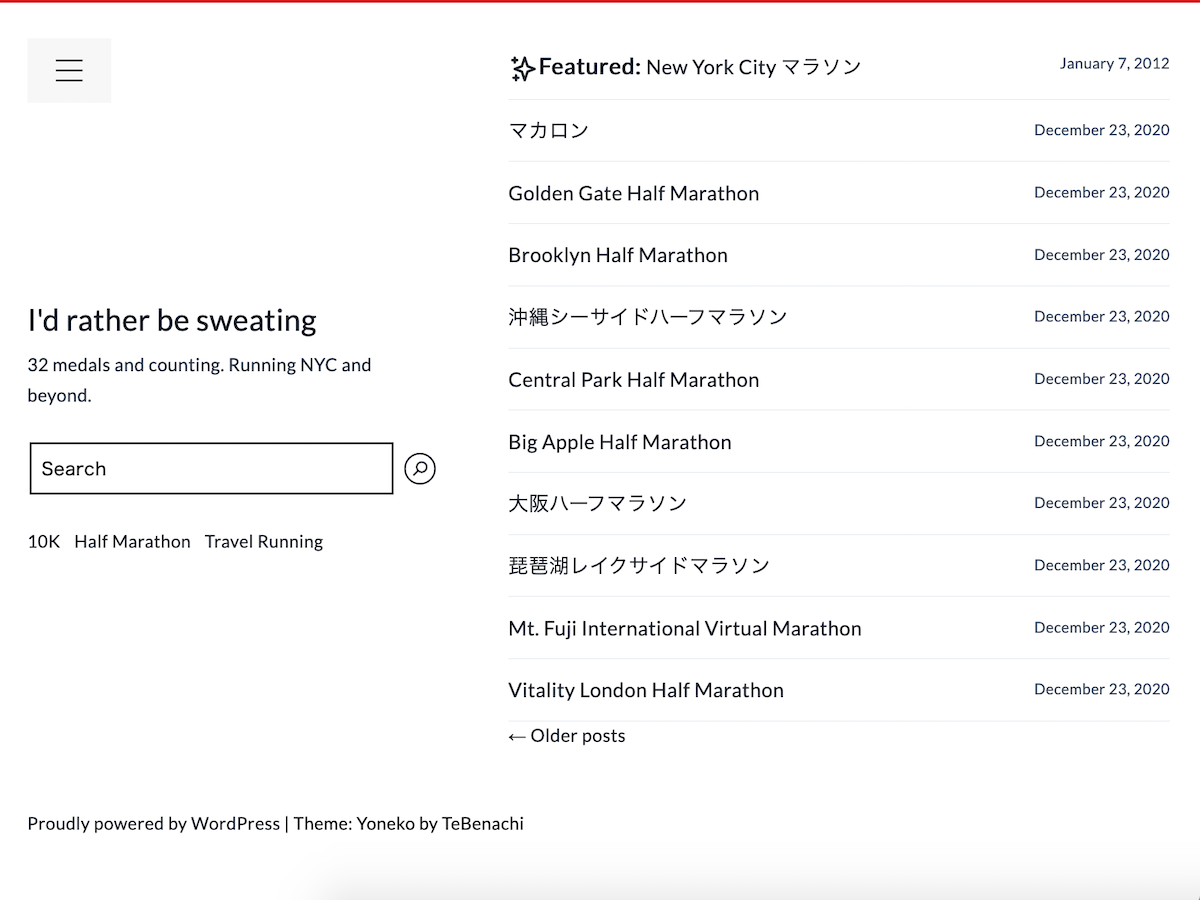This screenshot has height=900, width=1200.
Task: Open the hamburger navigation menu
Action: click(x=69, y=70)
